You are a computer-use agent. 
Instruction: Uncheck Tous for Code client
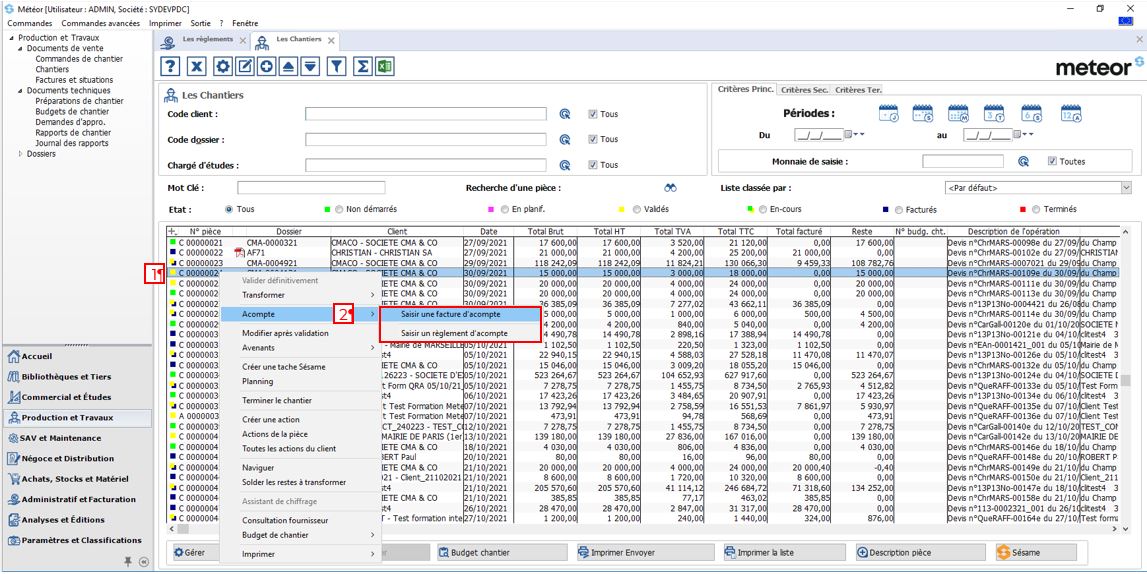(x=593, y=114)
